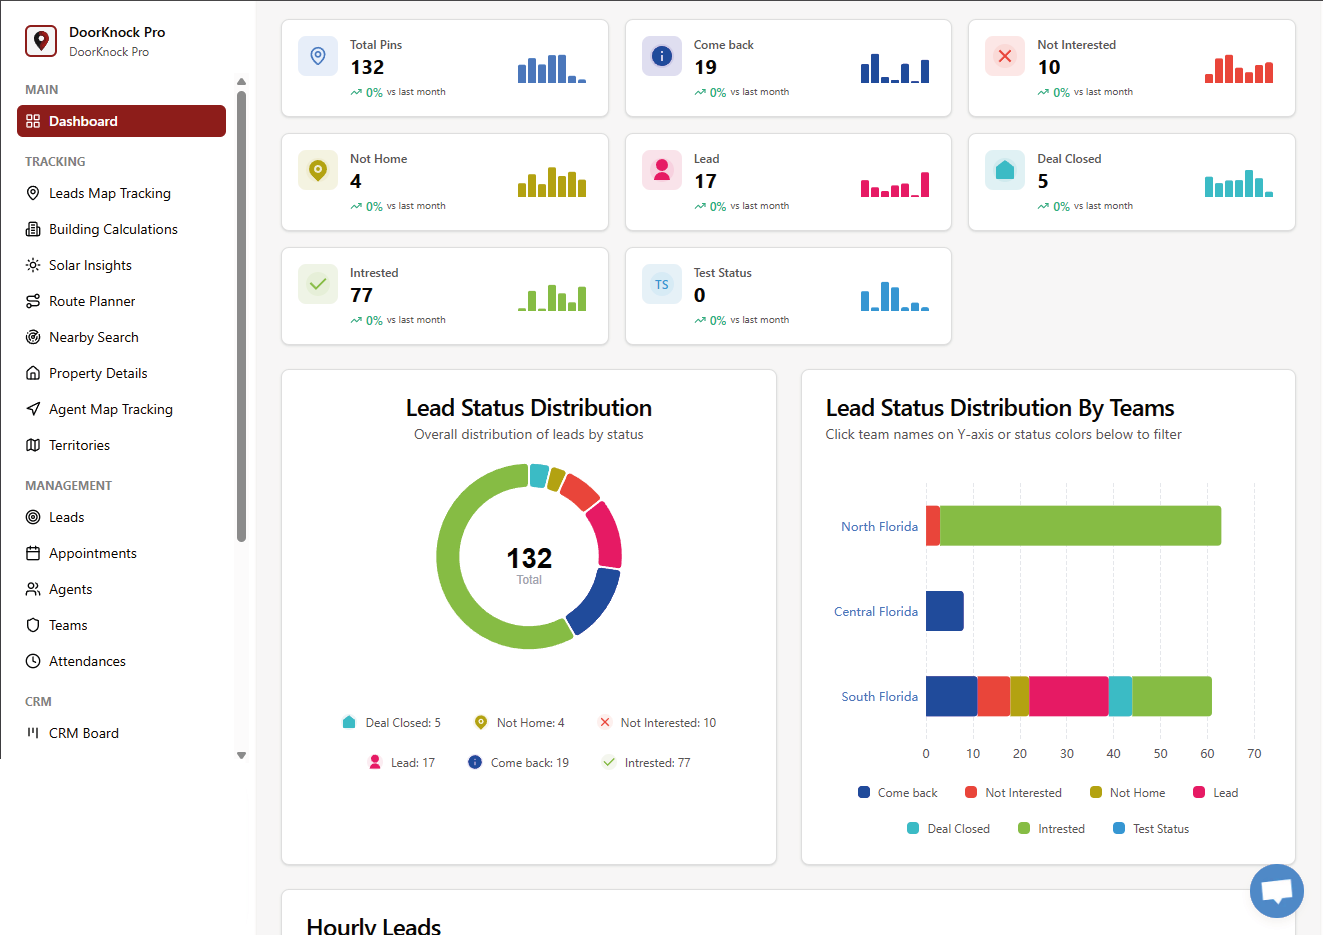This screenshot has height=935, width=1323.
Task: Click the Come back info icon
Action: pyautogui.click(x=662, y=56)
